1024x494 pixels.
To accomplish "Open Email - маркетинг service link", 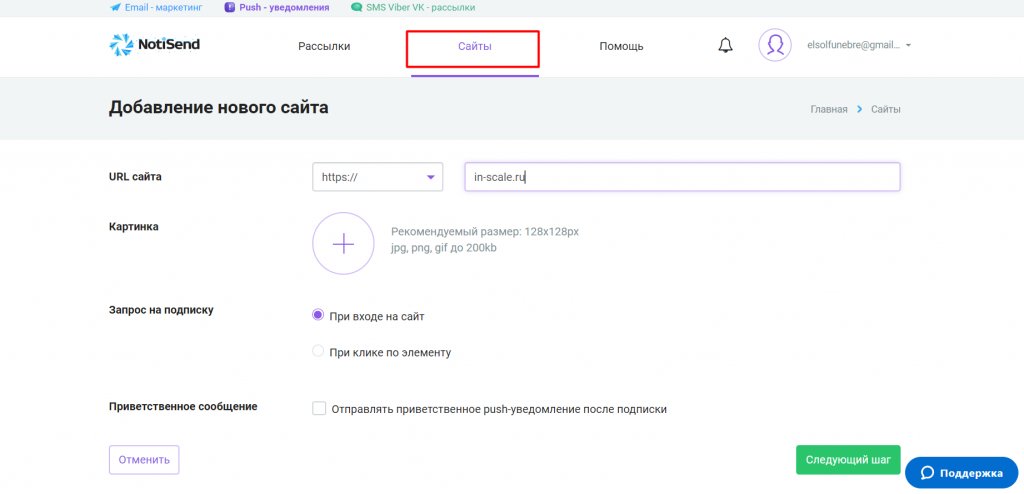I will pos(156,8).
